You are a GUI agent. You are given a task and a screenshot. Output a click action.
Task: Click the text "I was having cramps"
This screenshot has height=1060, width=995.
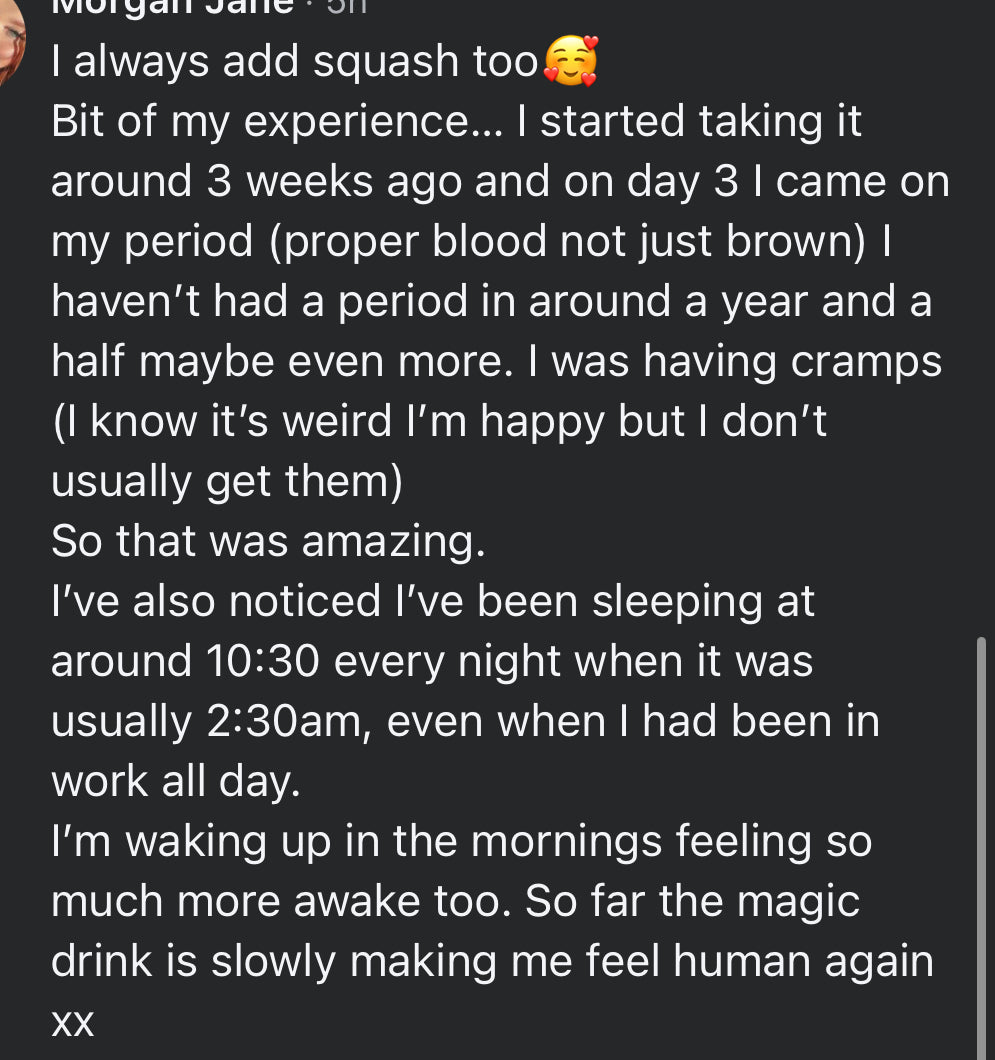coord(745,362)
